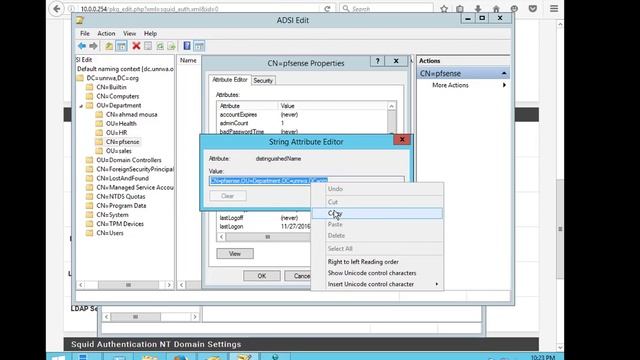Select DC=unrwa,DC=org root node

point(112,78)
